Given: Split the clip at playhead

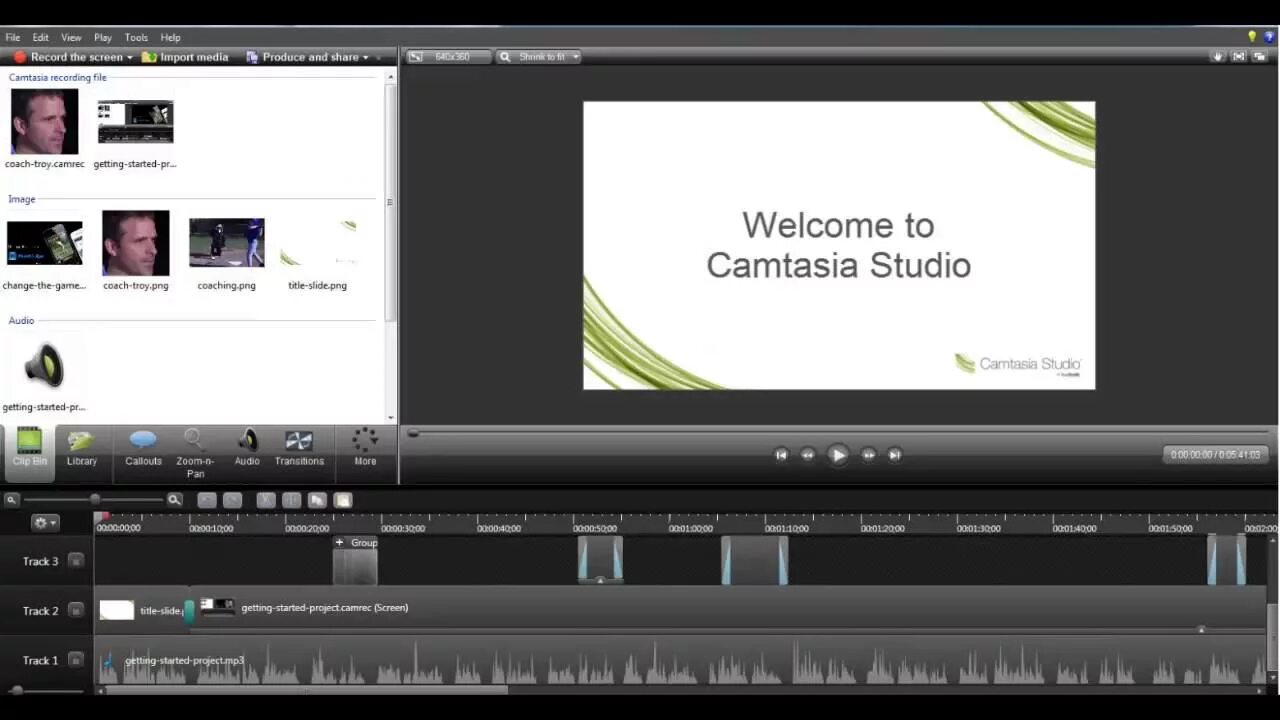Looking at the screenshot, I should pyautogui.click(x=292, y=500).
